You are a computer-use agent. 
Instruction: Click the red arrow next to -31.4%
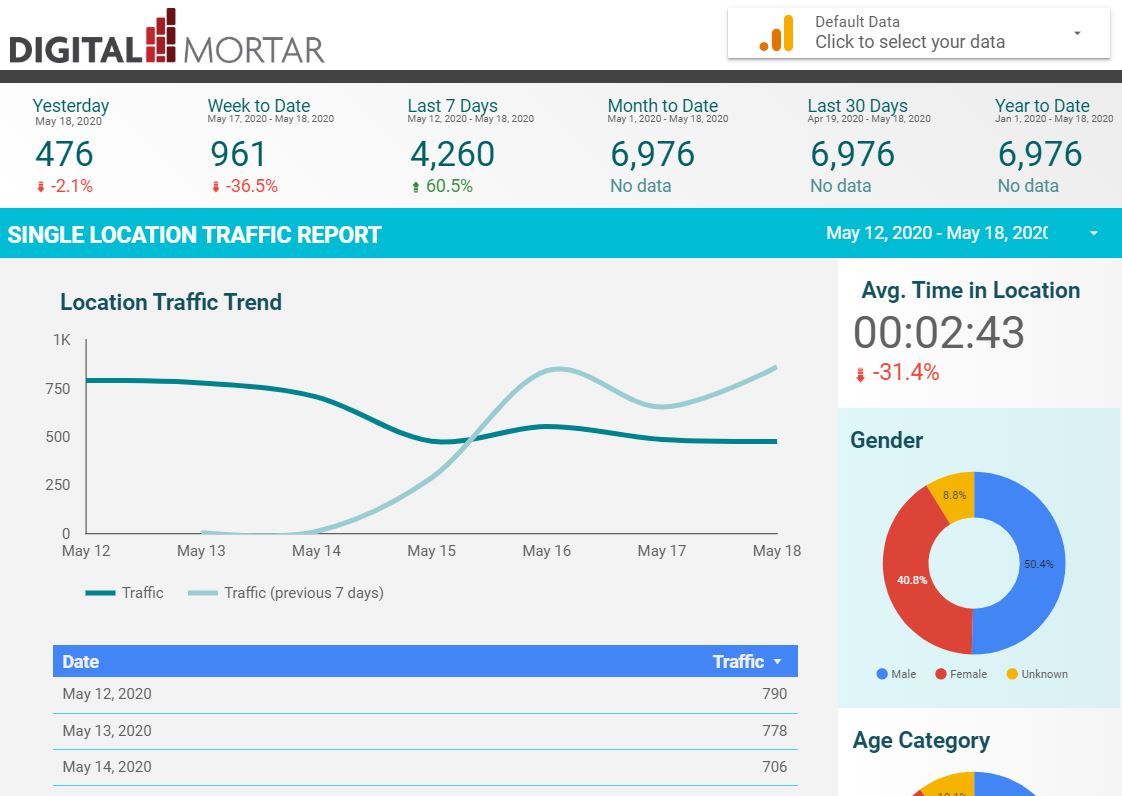click(860, 374)
